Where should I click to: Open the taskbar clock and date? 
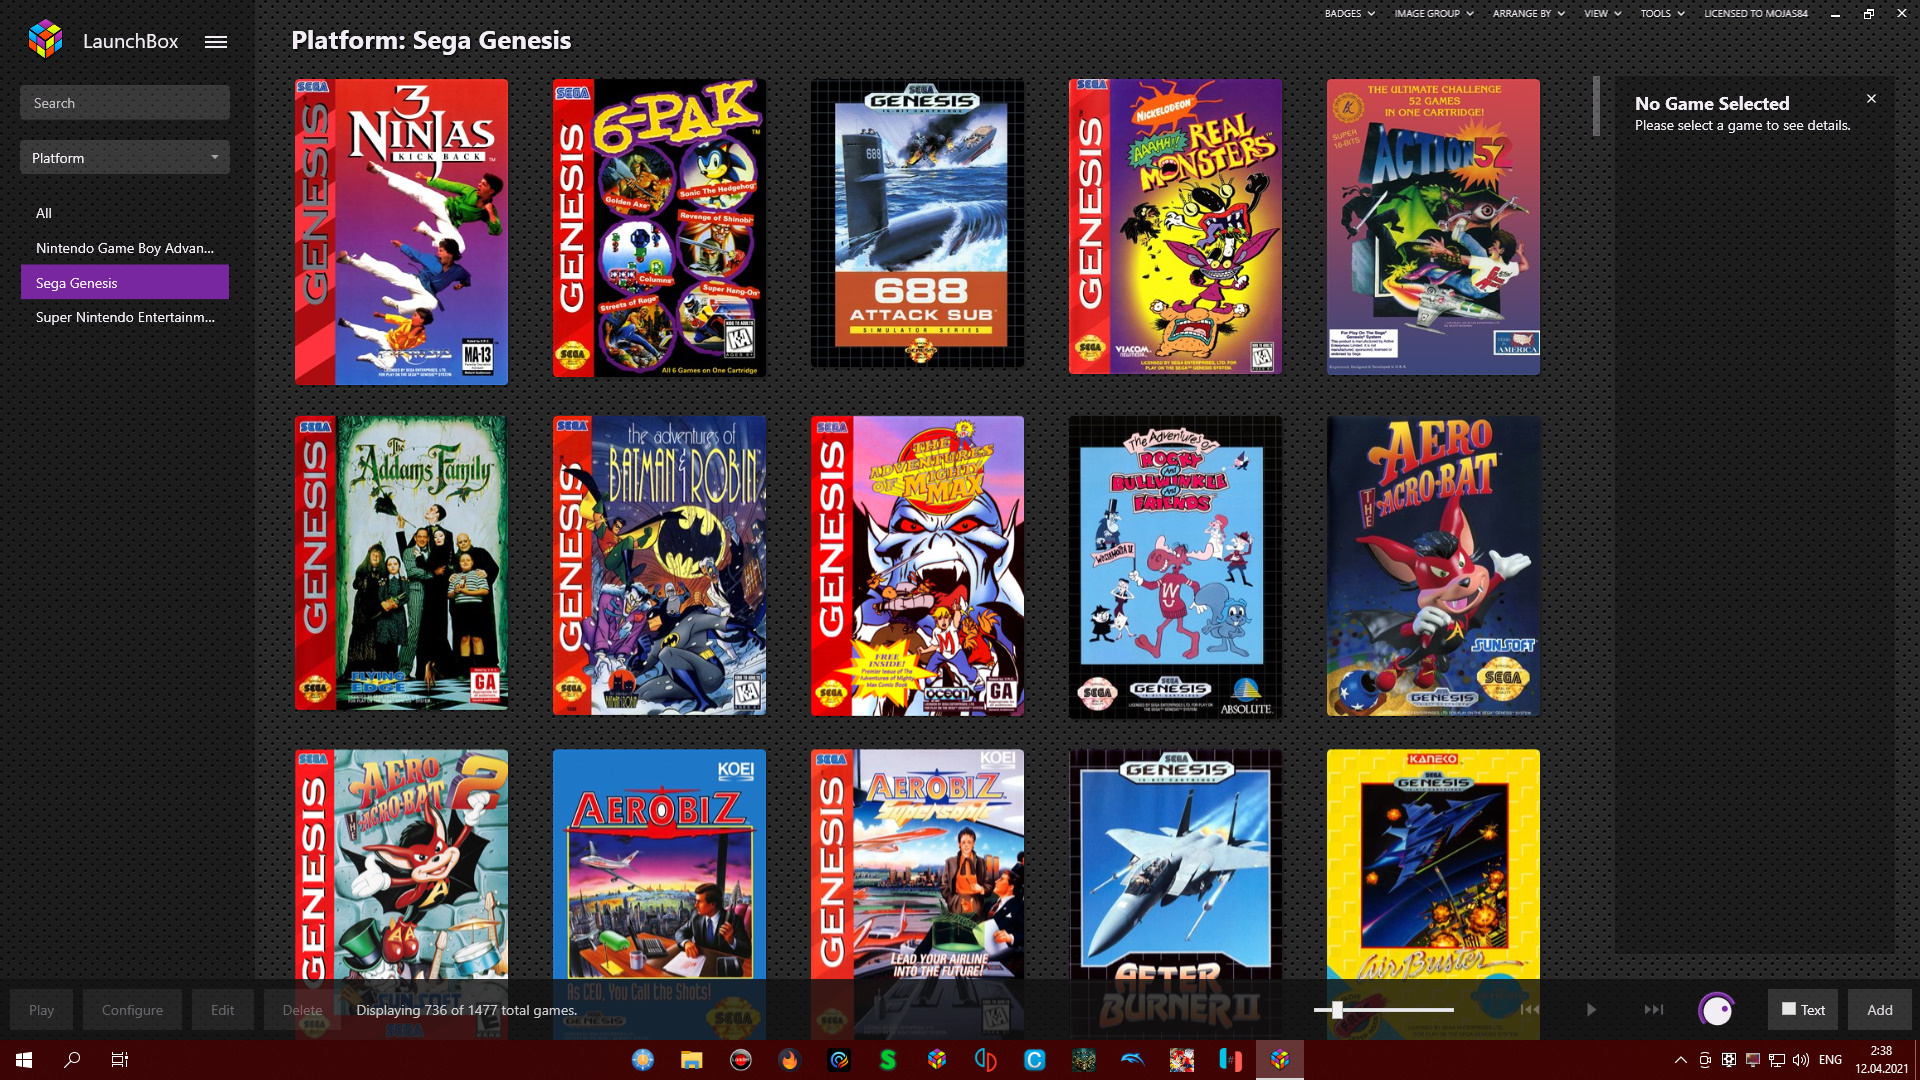click(x=1882, y=1060)
